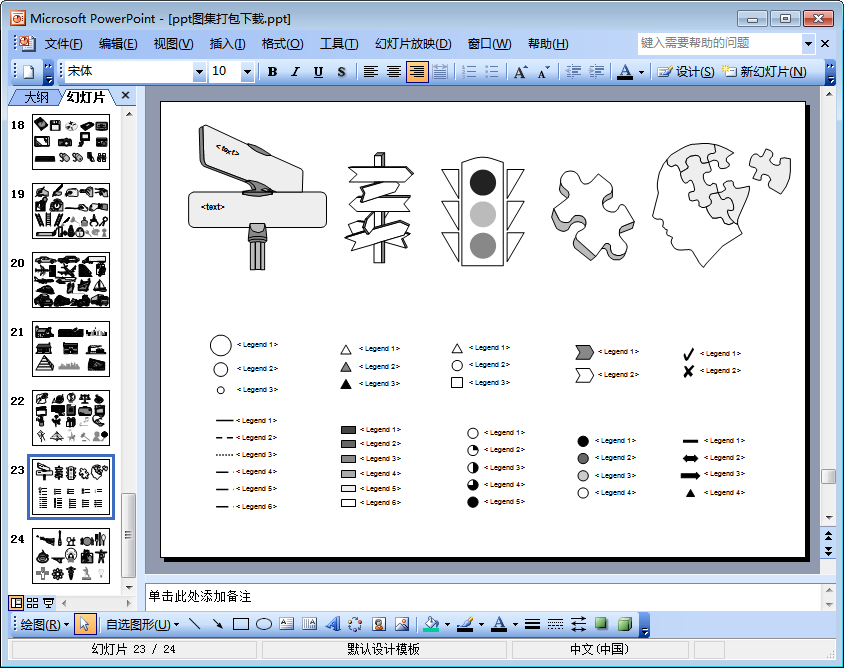Open the 插入 menu
Viewport: 844px width, 668px height.
[x=227, y=44]
